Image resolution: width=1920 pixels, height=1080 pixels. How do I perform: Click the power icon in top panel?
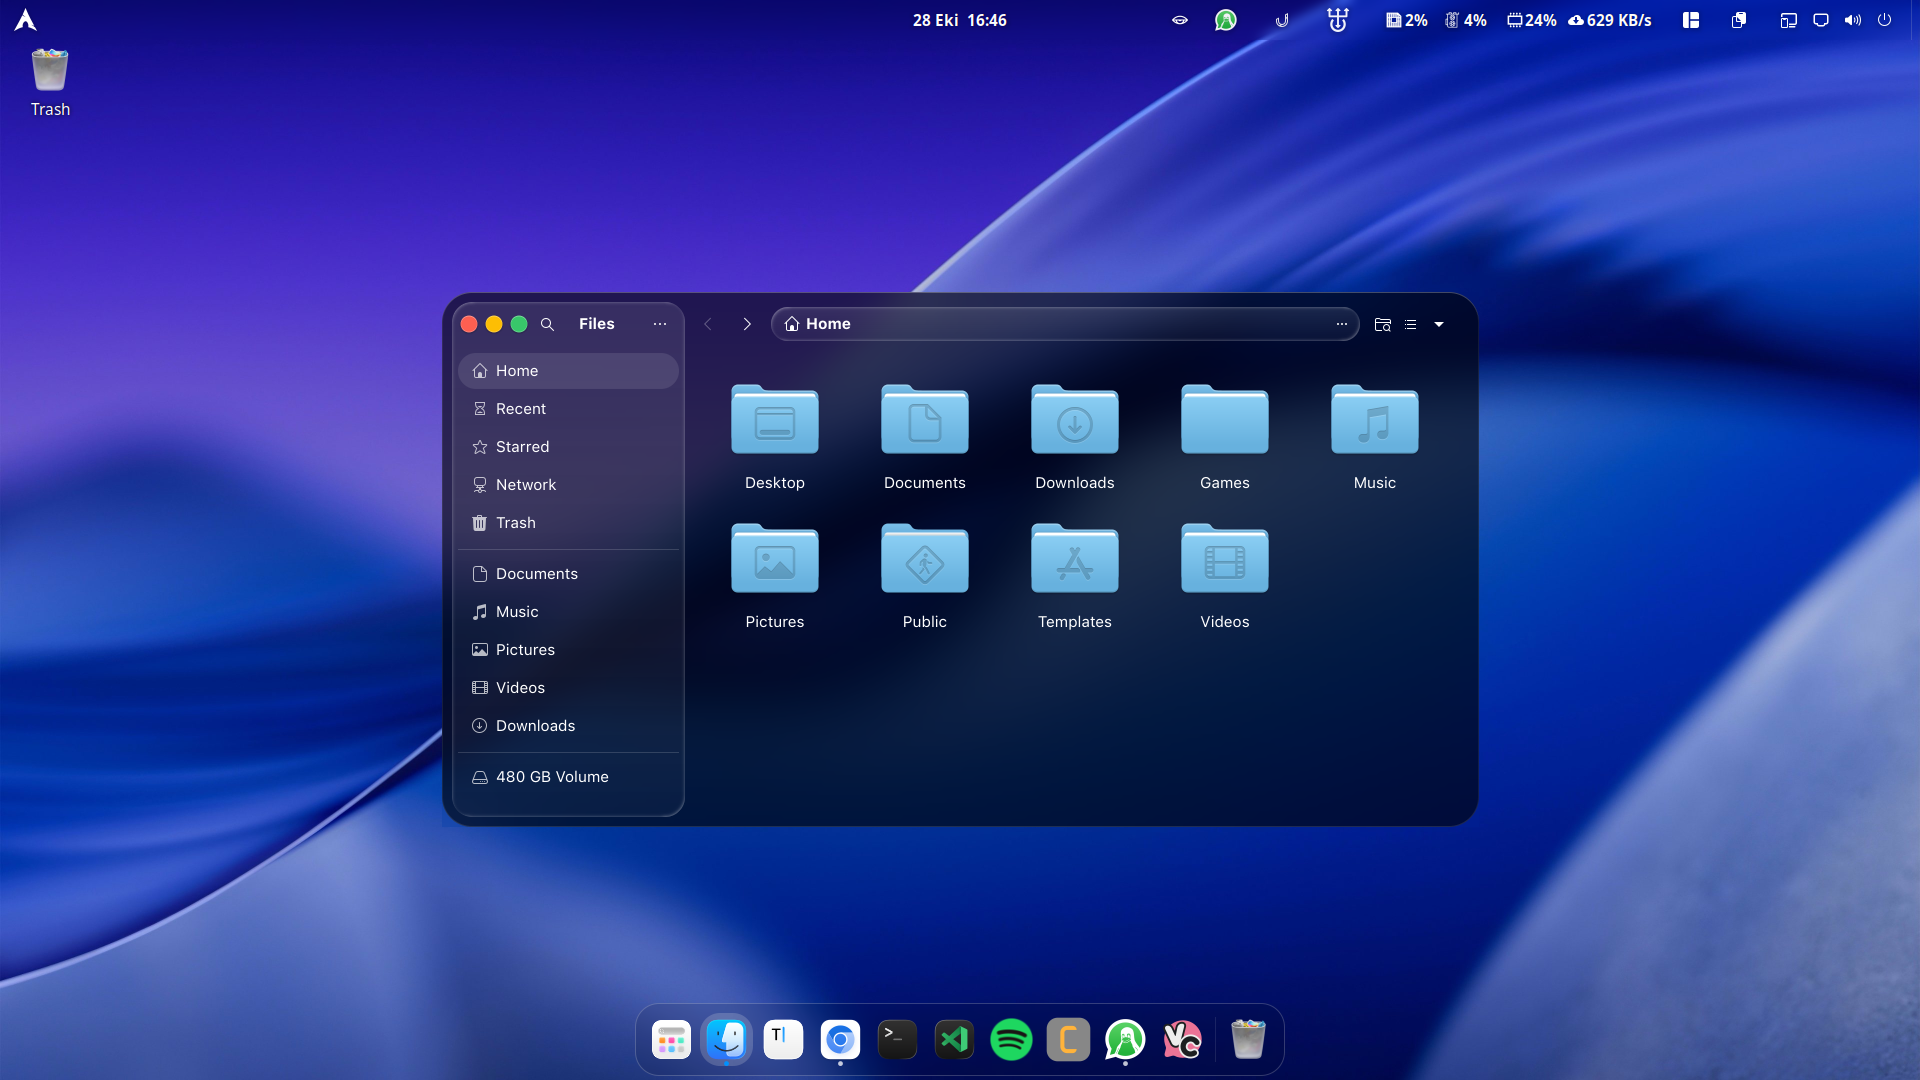coord(1884,20)
